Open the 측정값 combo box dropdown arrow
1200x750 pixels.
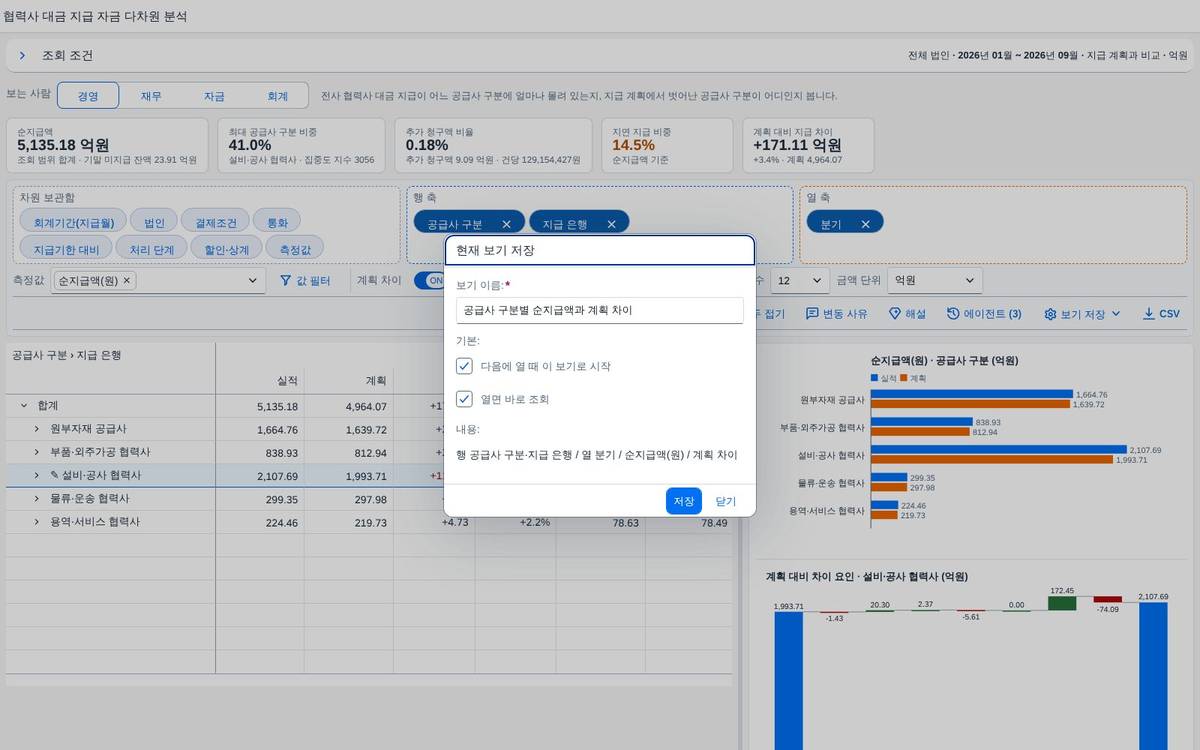252,281
